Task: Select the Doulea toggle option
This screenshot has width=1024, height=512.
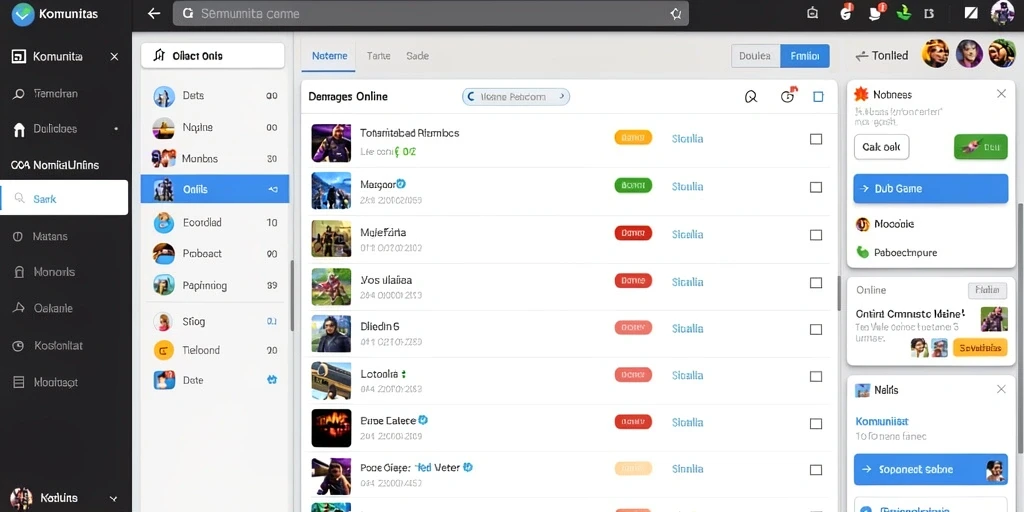Action: [x=756, y=56]
